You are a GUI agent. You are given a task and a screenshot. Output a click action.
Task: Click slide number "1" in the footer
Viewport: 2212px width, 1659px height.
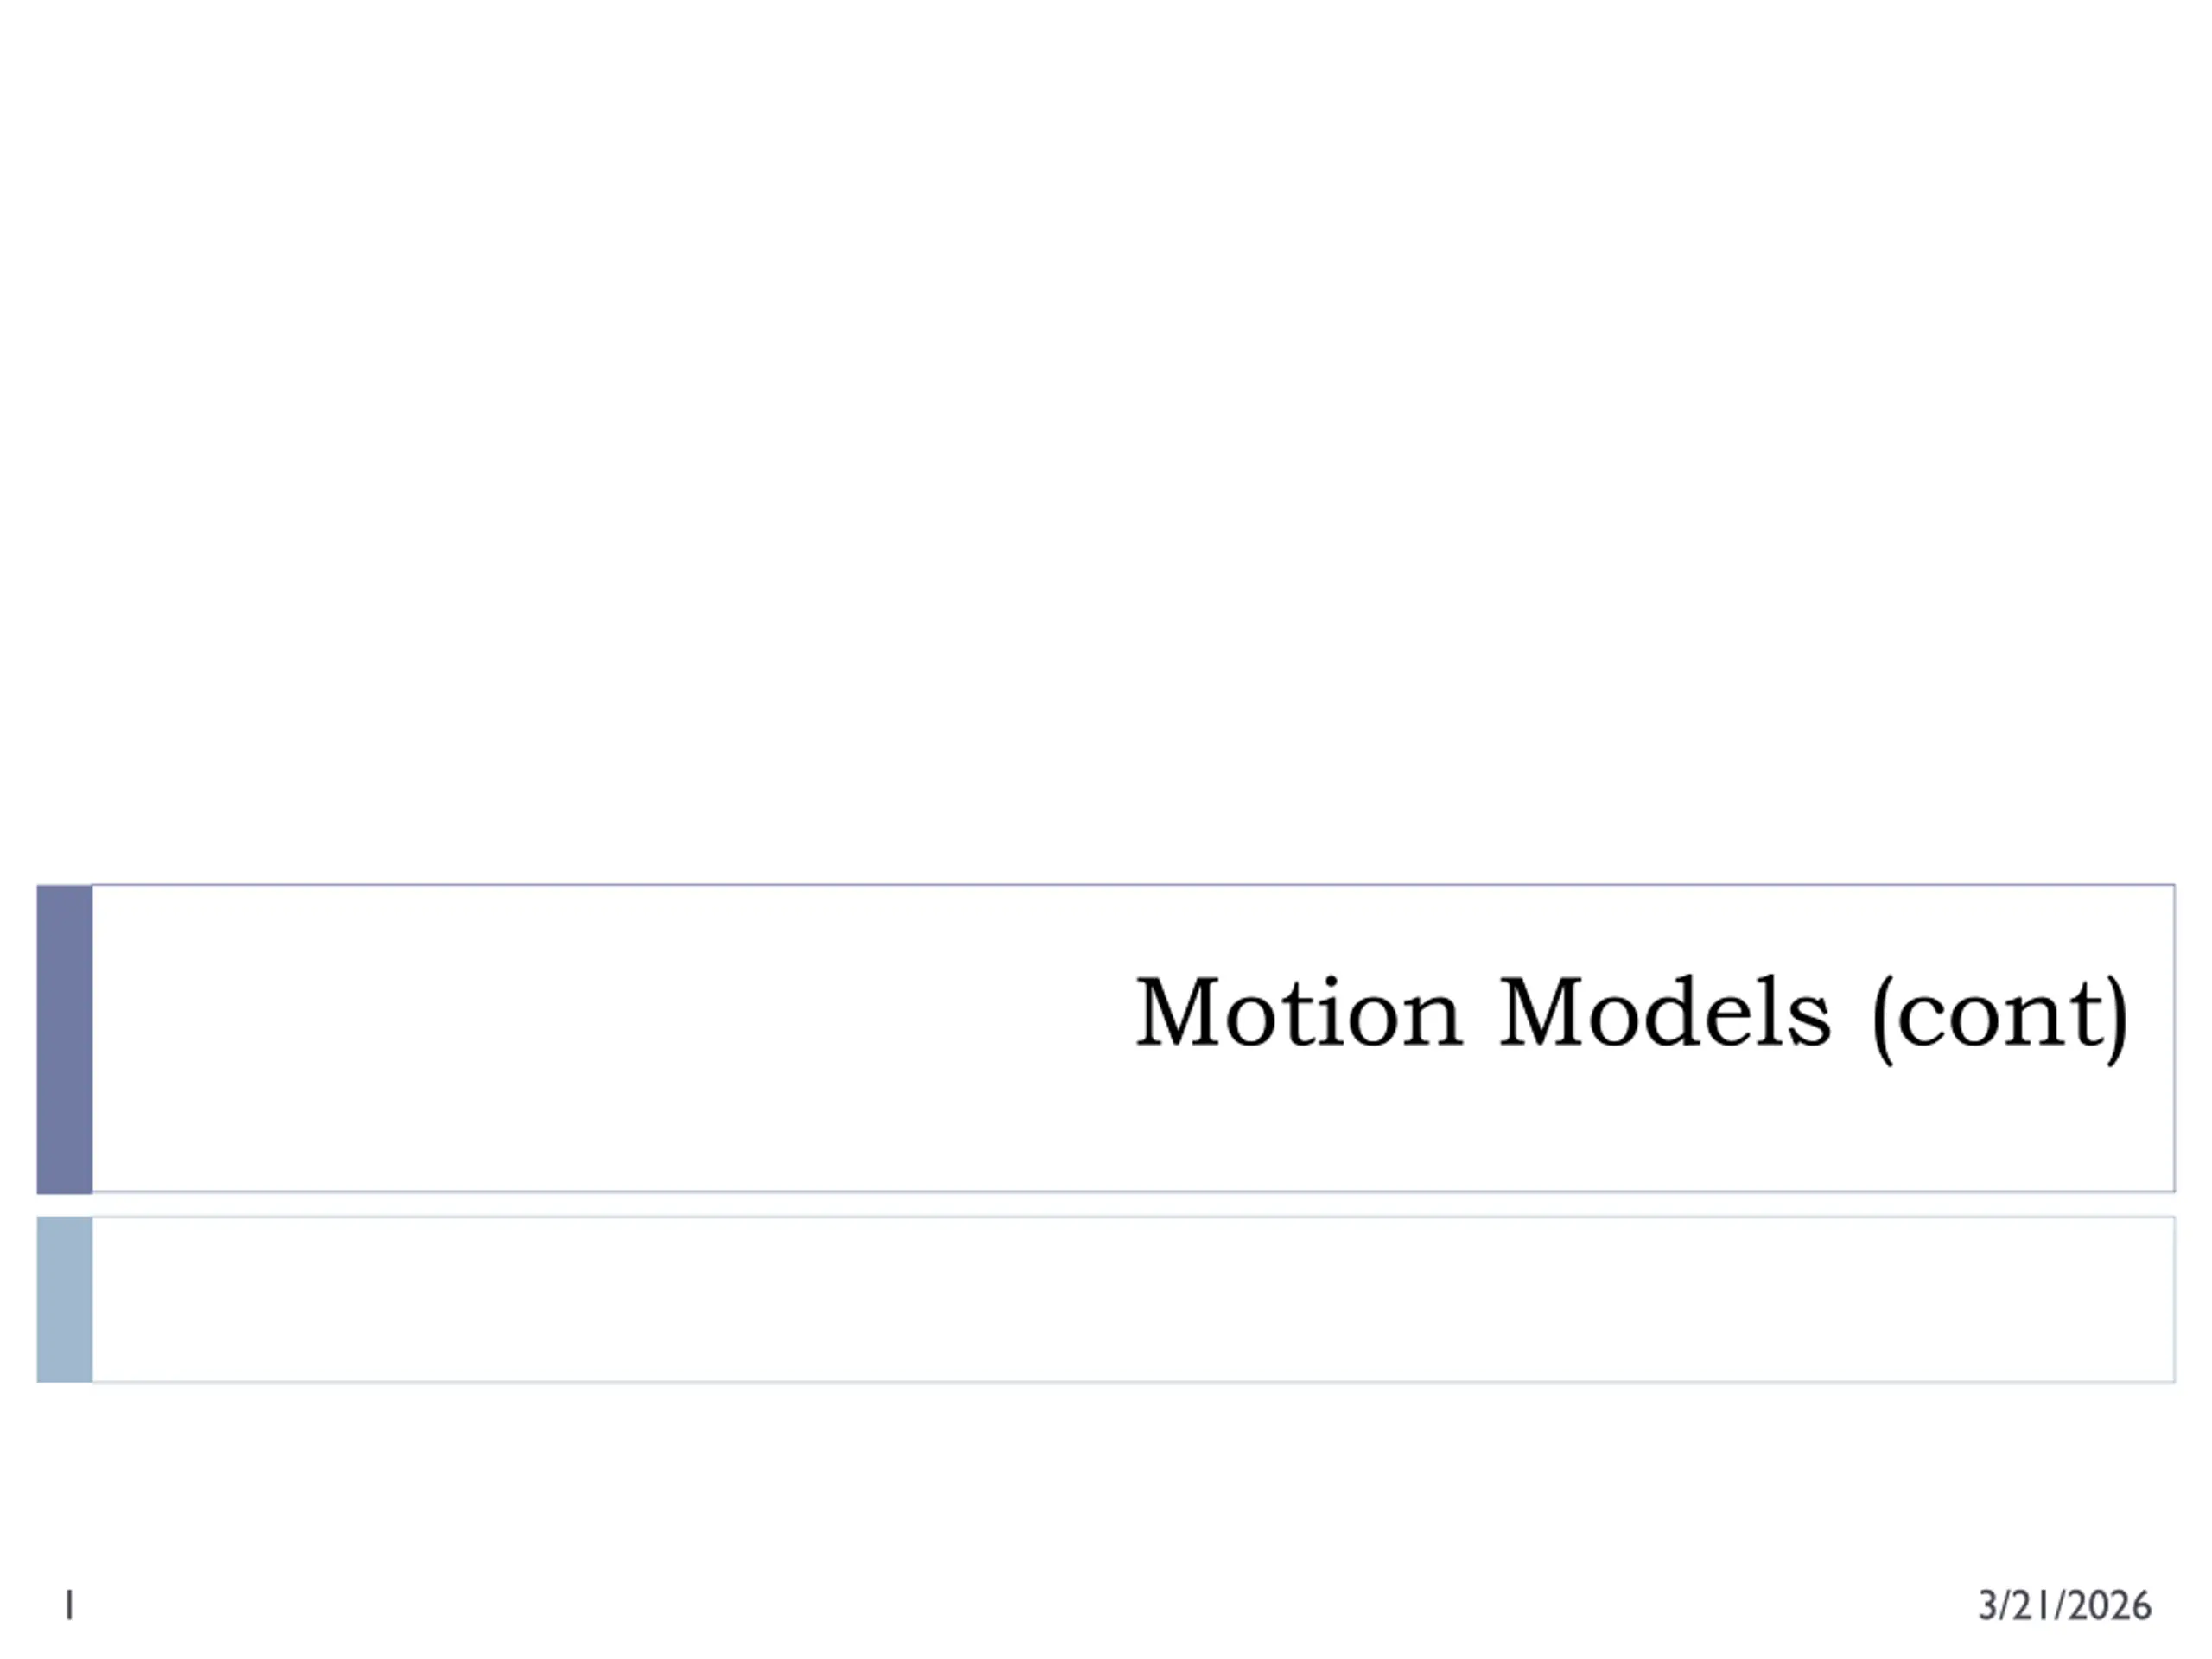click(69, 1605)
